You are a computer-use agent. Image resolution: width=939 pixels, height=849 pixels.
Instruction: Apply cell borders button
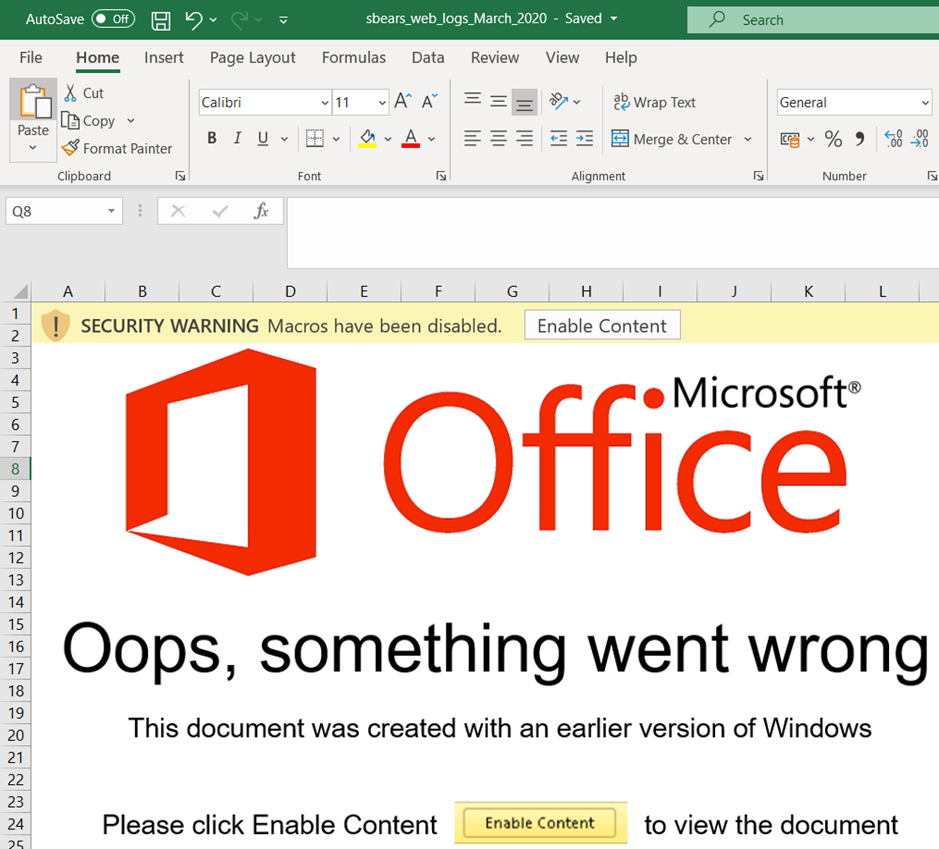click(315, 138)
